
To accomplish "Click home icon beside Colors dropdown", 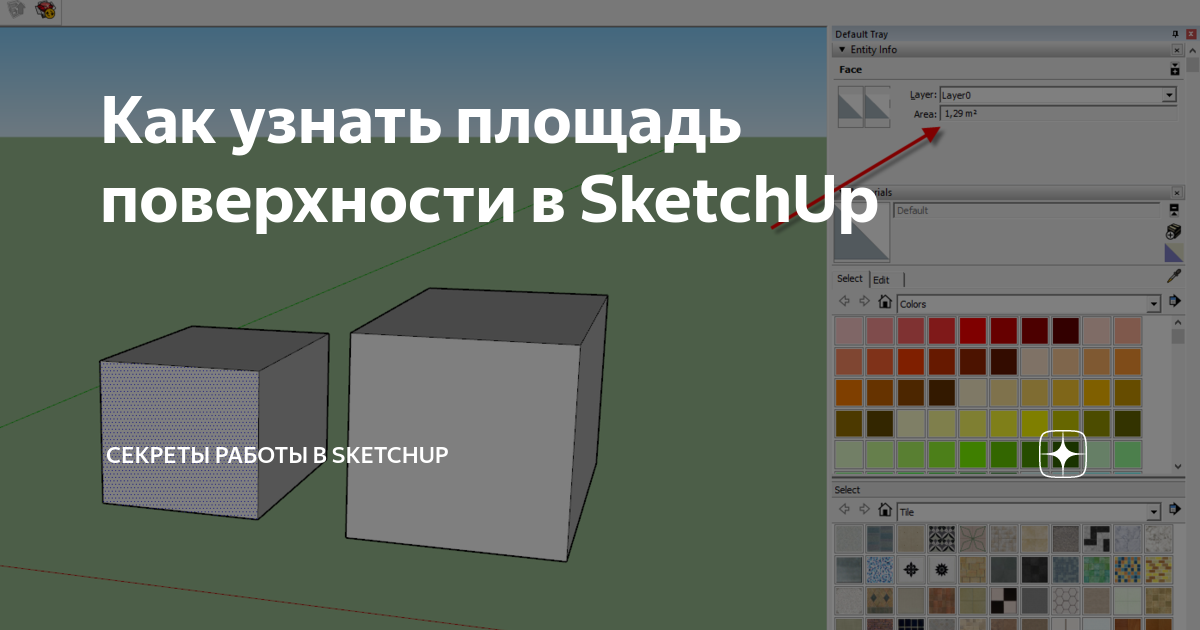I will click(x=884, y=302).
